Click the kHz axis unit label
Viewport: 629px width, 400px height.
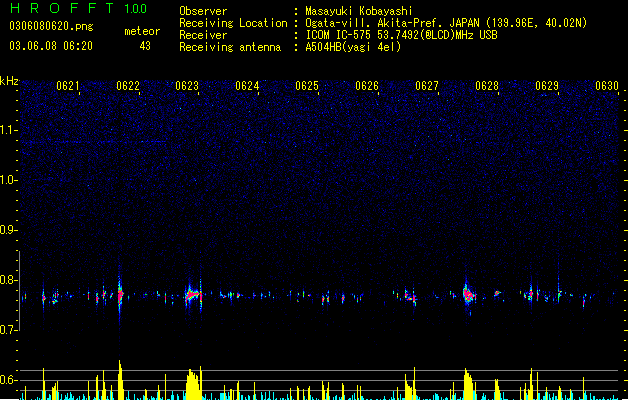(9, 81)
